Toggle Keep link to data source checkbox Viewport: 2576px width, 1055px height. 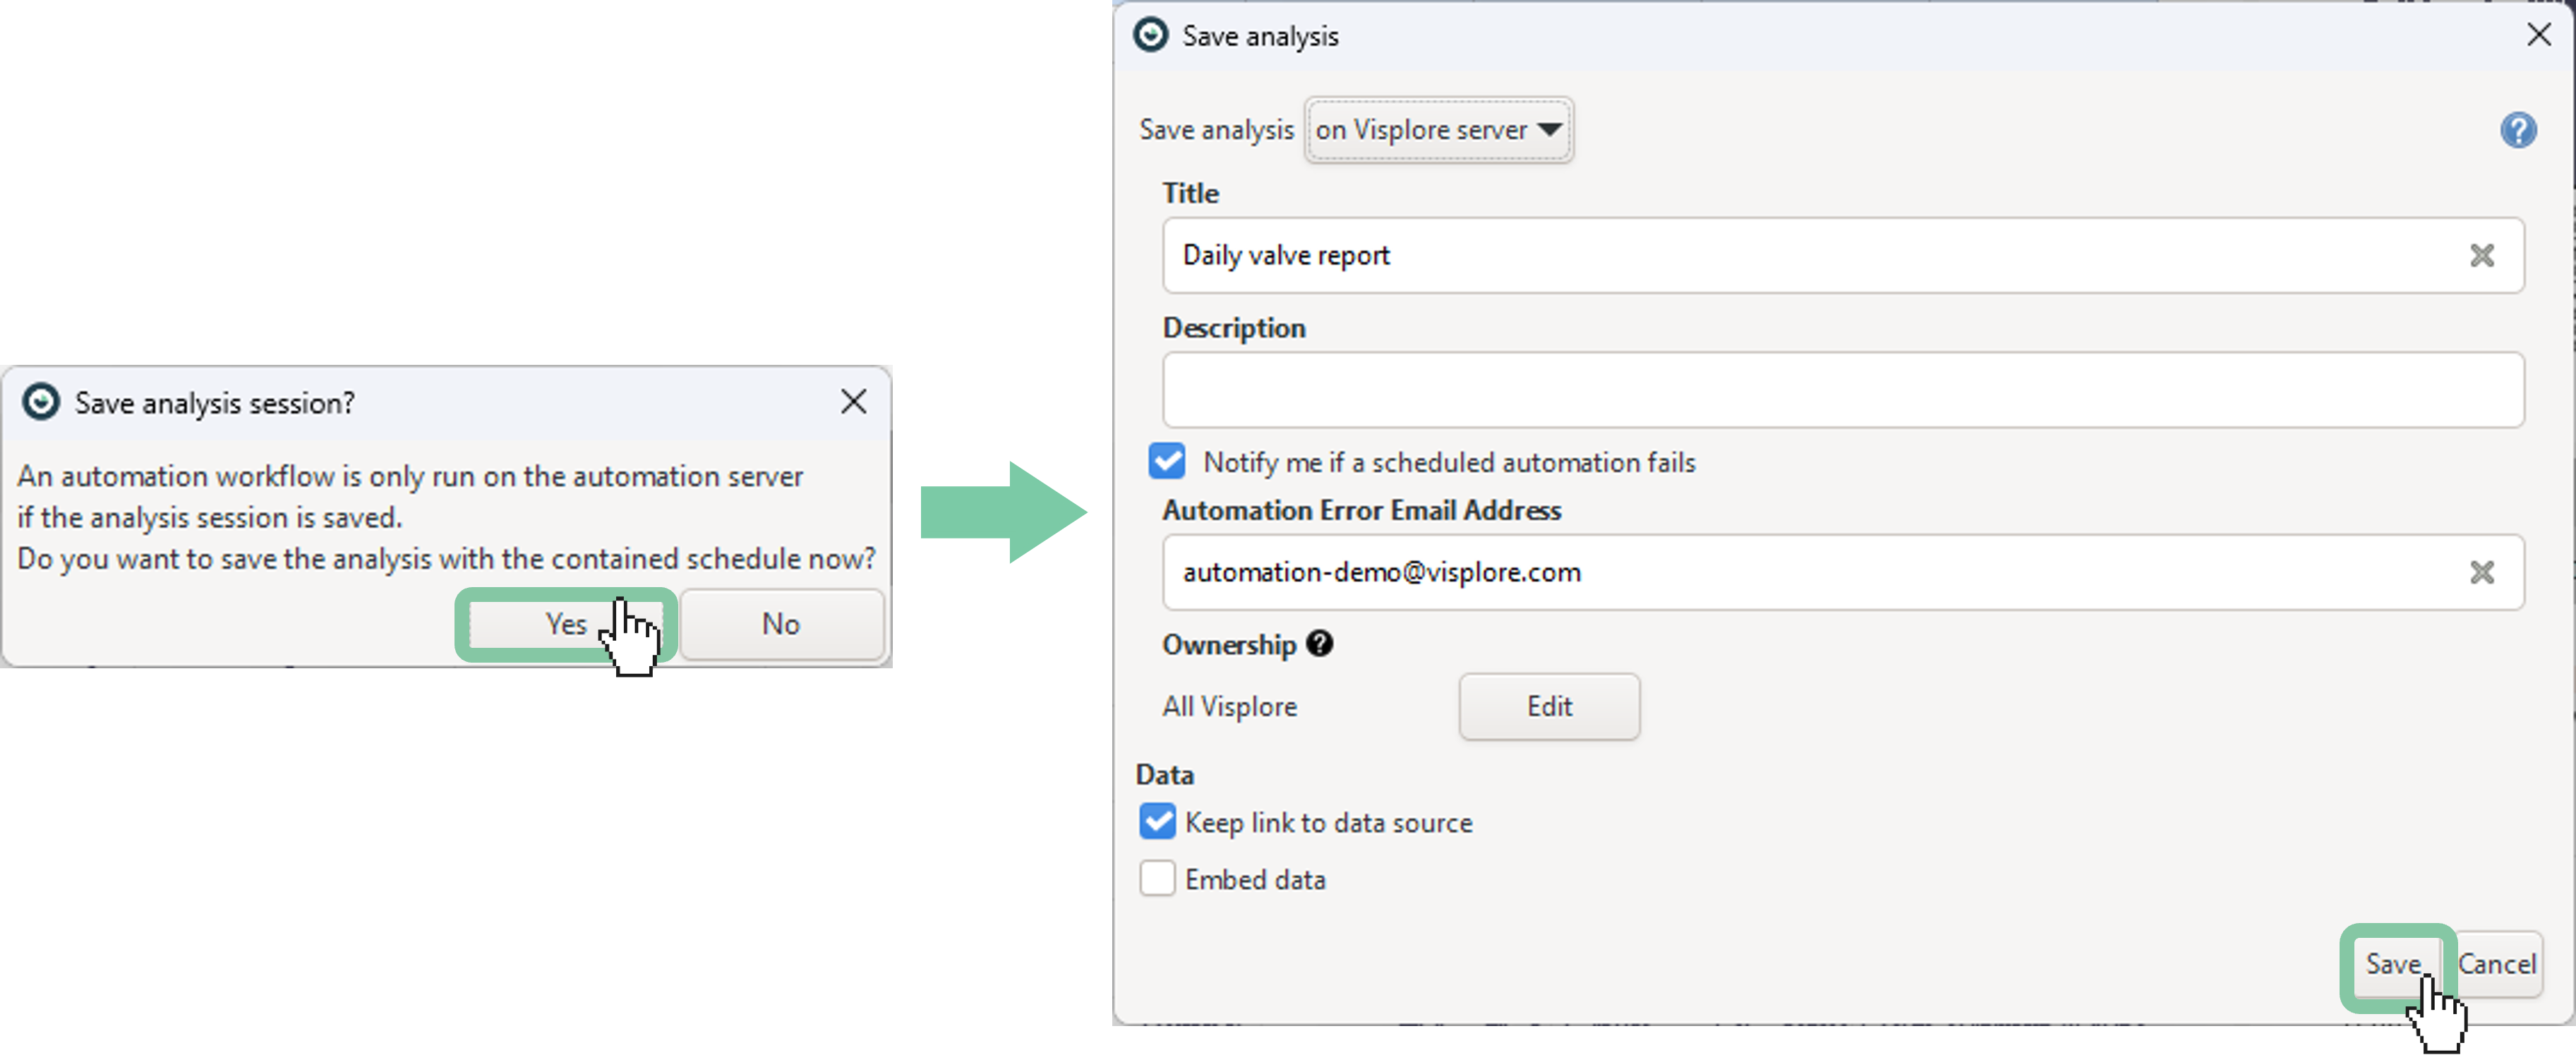tap(1158, 822)
